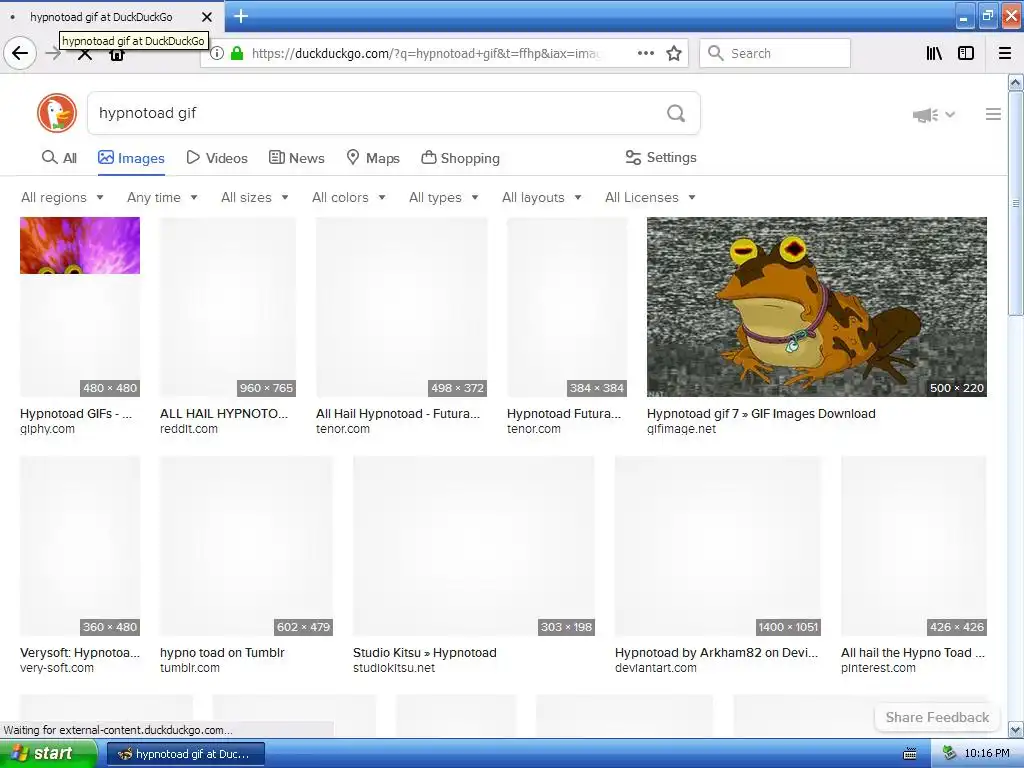Image resolution: width=1024 pixels, height=768 pixels.
Task: Switch to the Videos tab
Action: (217, 158)
